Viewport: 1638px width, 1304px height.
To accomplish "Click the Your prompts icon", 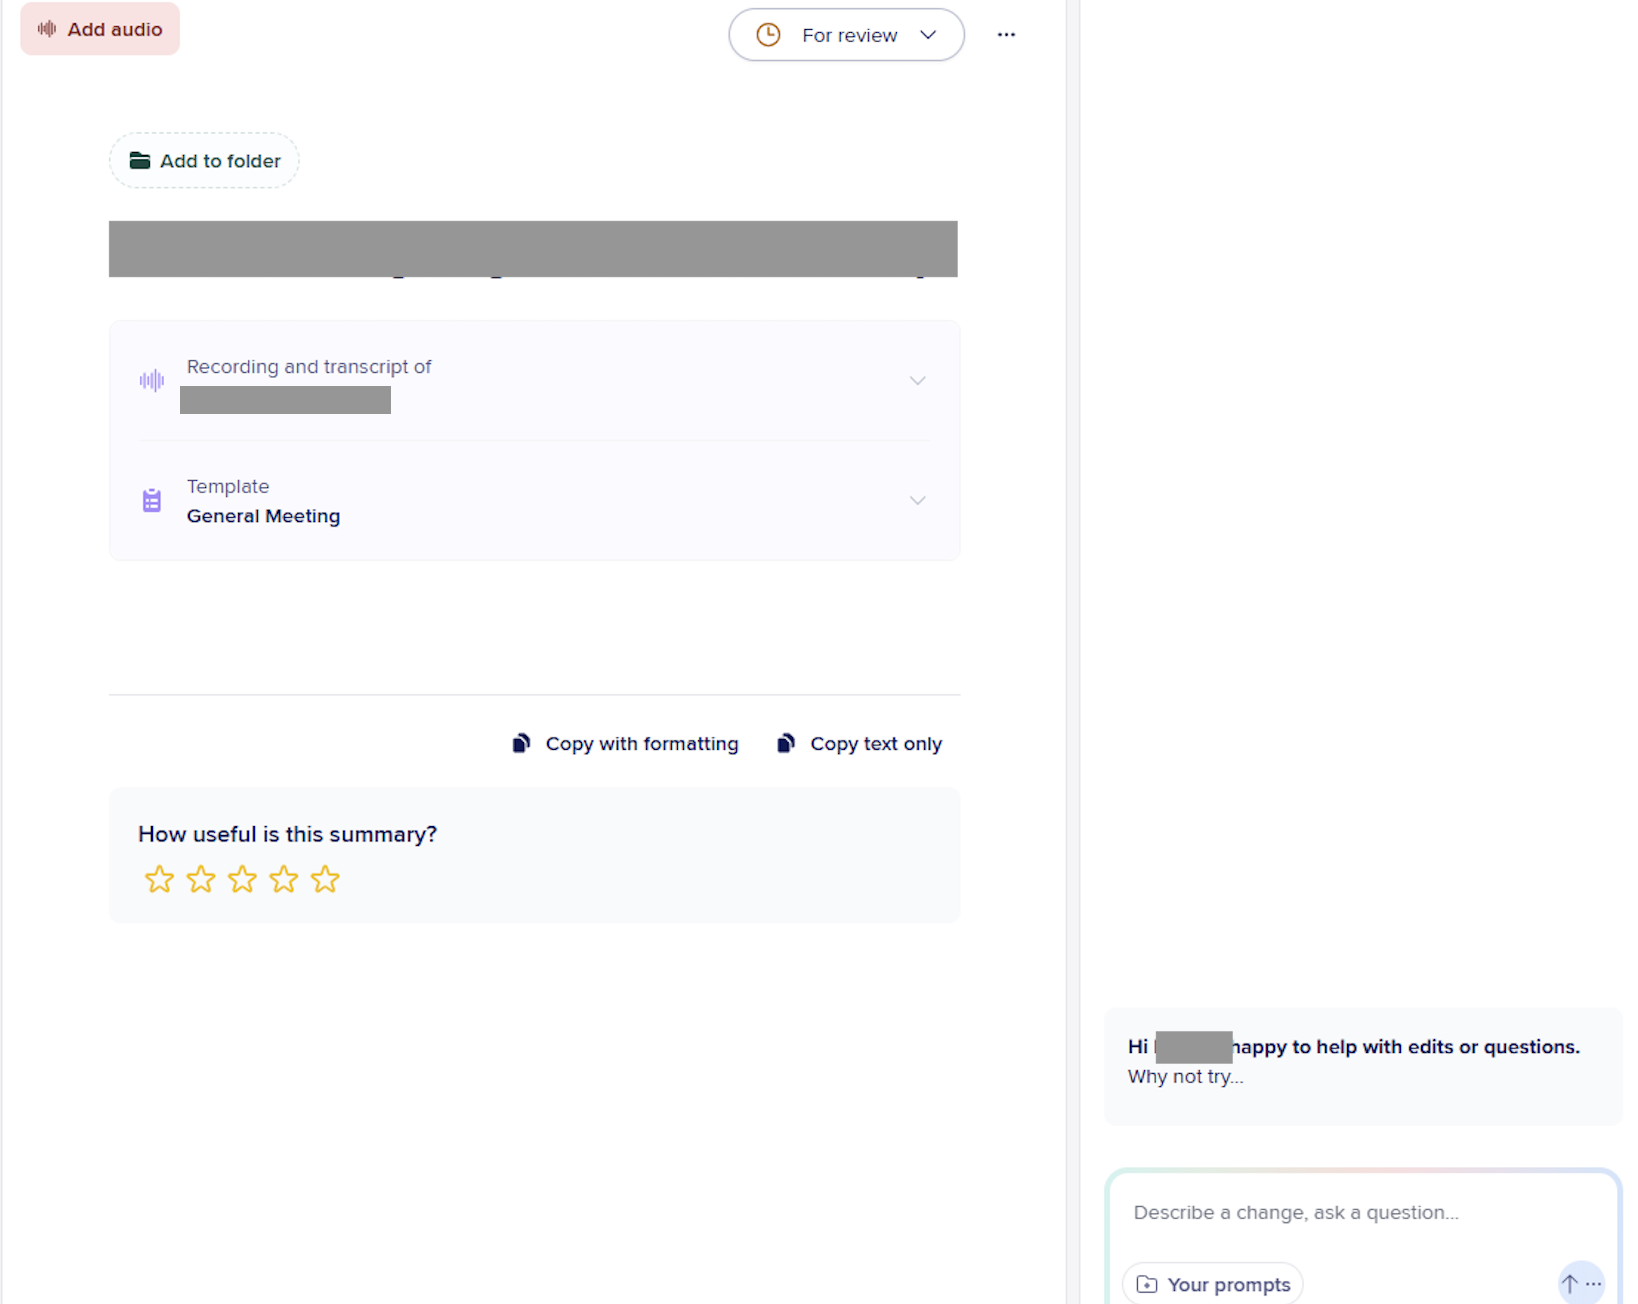I will pyautogui.click(x=1146, y=1283).
